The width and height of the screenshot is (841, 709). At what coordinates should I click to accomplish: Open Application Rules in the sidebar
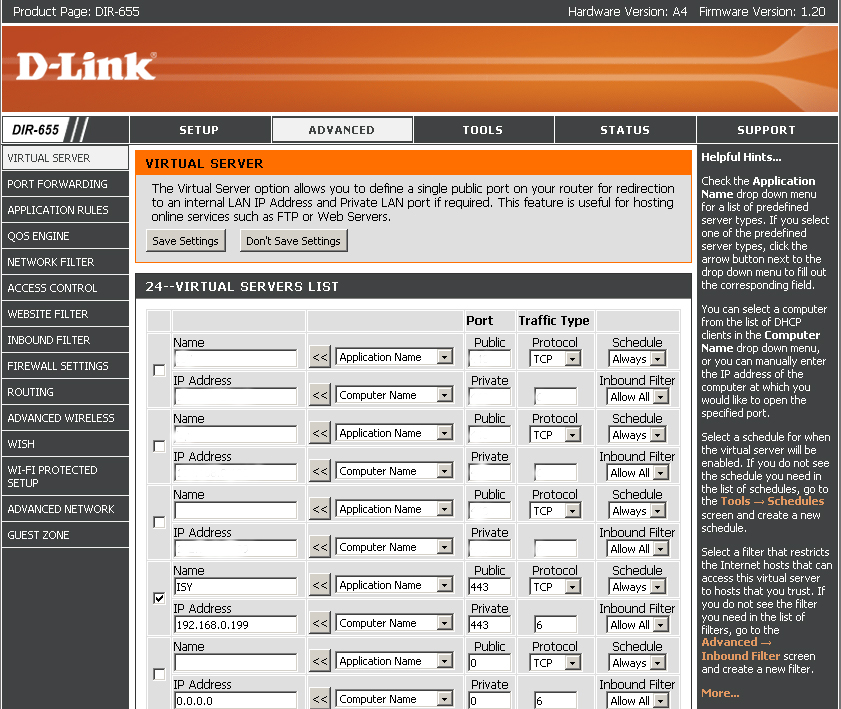point(65,210)
